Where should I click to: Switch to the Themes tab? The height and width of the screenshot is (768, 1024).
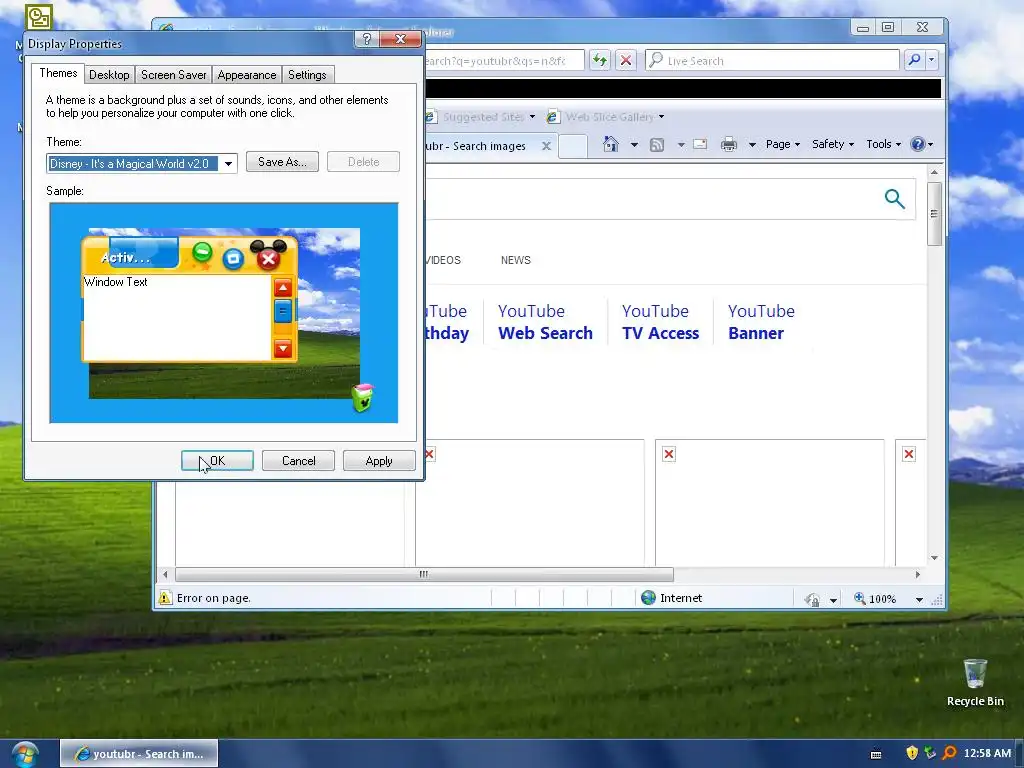click(58, 73)
